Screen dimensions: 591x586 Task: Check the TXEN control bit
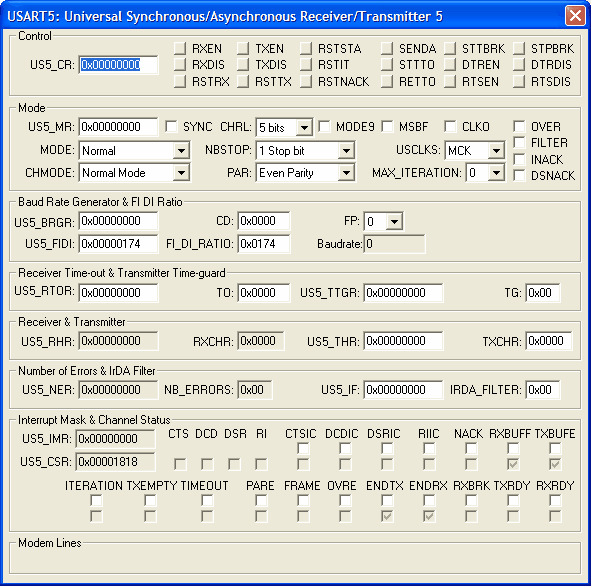point(243,49)
